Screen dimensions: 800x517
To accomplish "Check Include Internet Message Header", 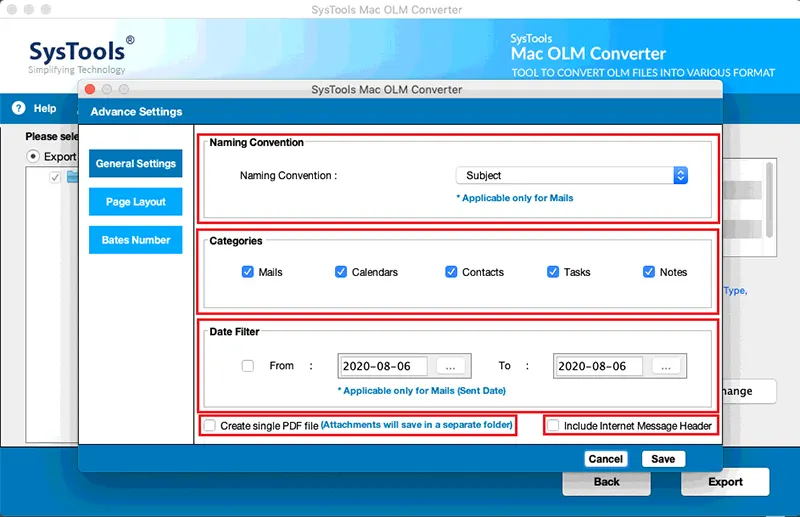I will pos(553,426).
